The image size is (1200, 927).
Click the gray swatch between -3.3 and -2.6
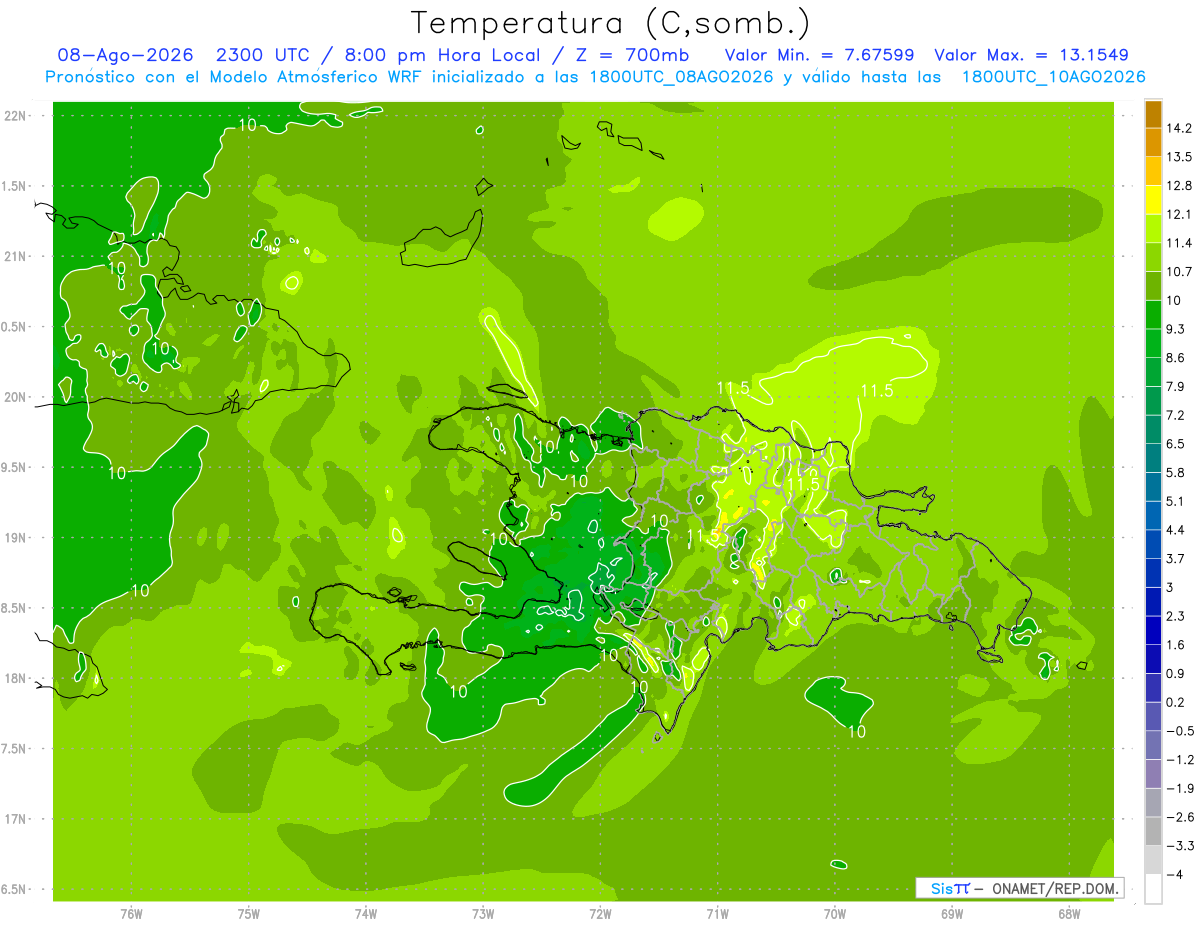[1153, 831]
